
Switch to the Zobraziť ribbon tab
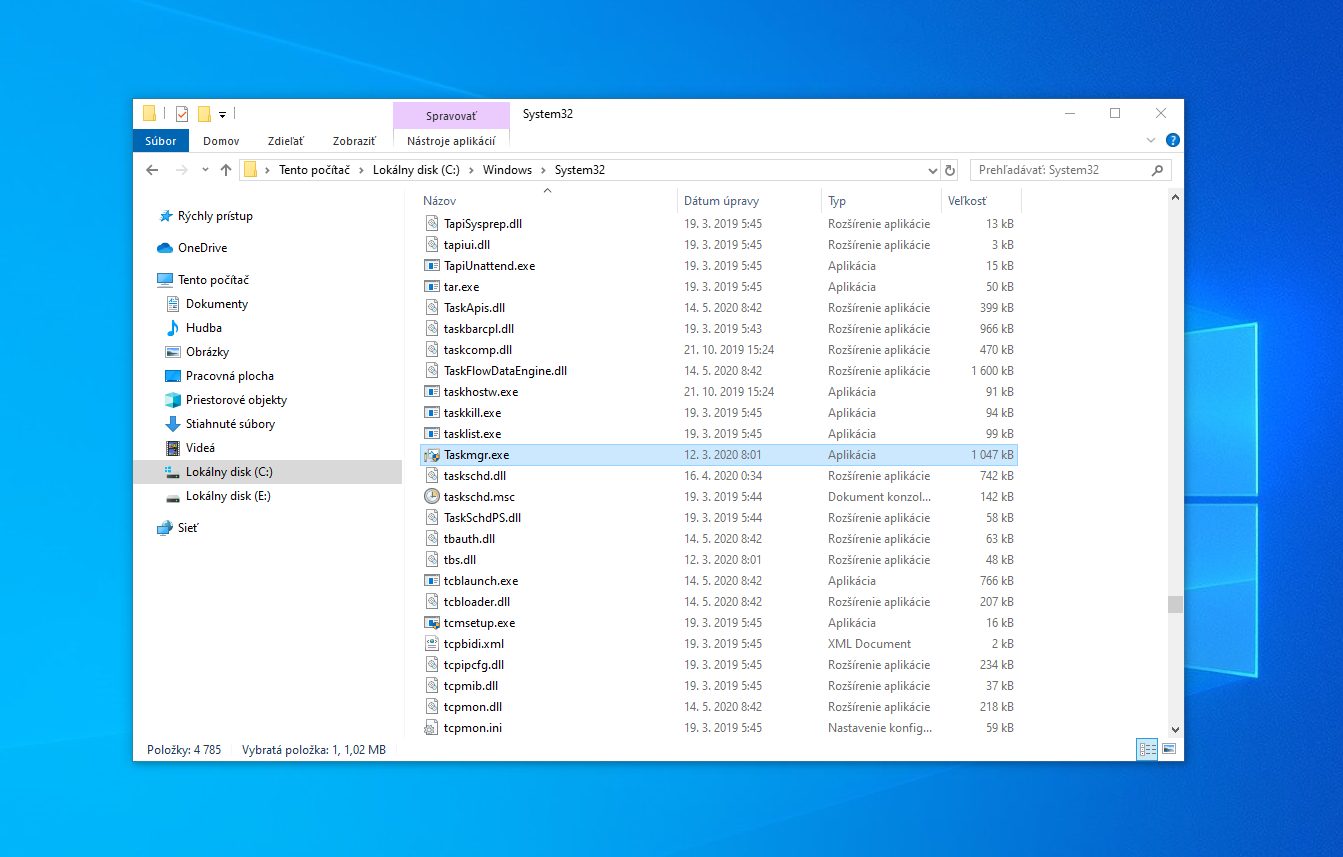[x=356, y=141]
